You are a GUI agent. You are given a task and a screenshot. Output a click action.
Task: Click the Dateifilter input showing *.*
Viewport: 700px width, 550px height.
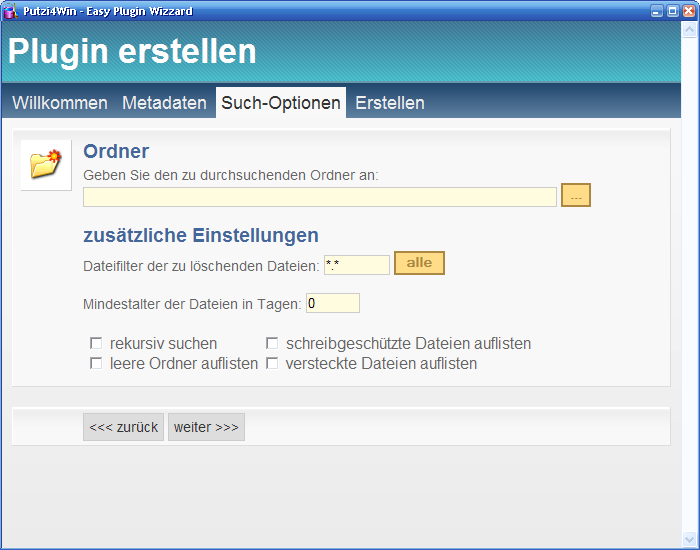click(x=357, y=265)
